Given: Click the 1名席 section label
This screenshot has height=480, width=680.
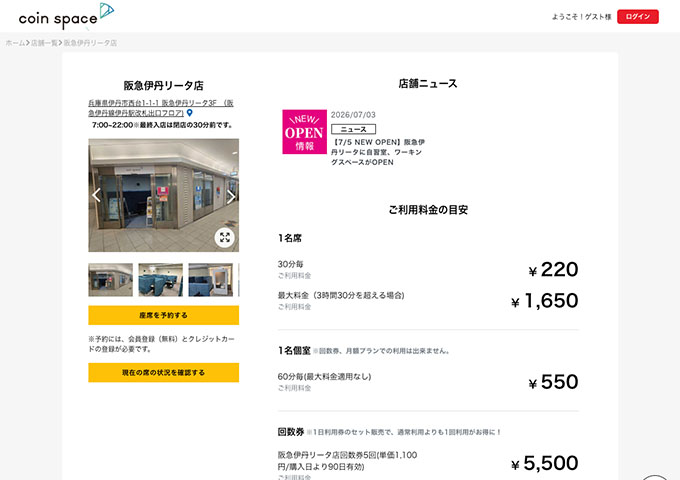Looking at the screenshot, I should pos(290,238).
